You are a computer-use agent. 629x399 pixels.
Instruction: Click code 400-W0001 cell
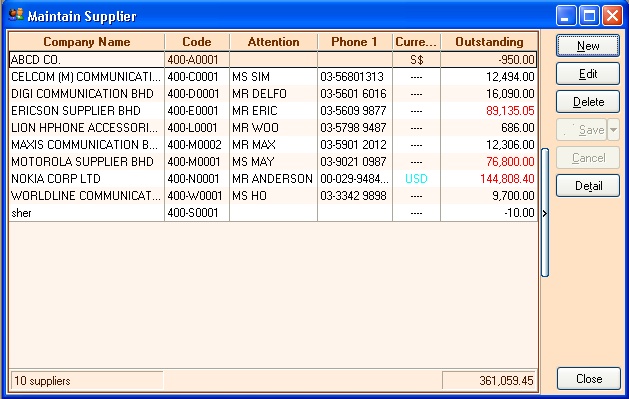197,196
